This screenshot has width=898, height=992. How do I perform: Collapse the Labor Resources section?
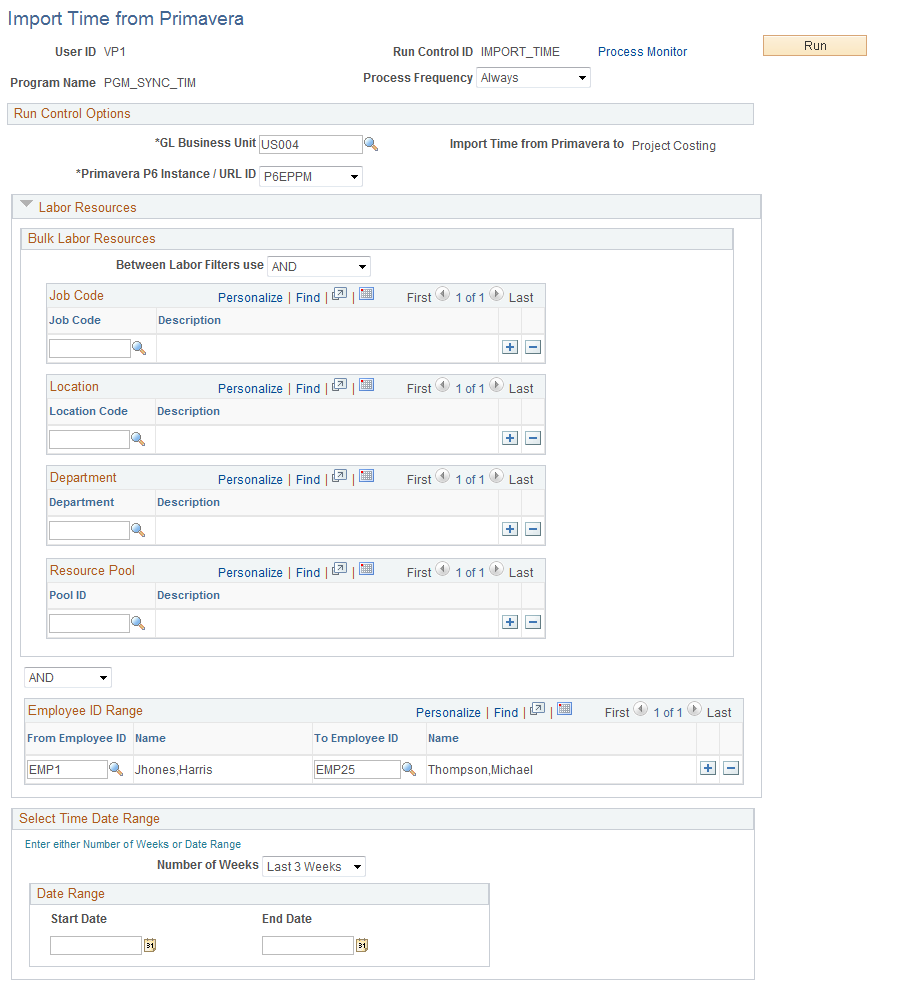[x=26, y=205]
